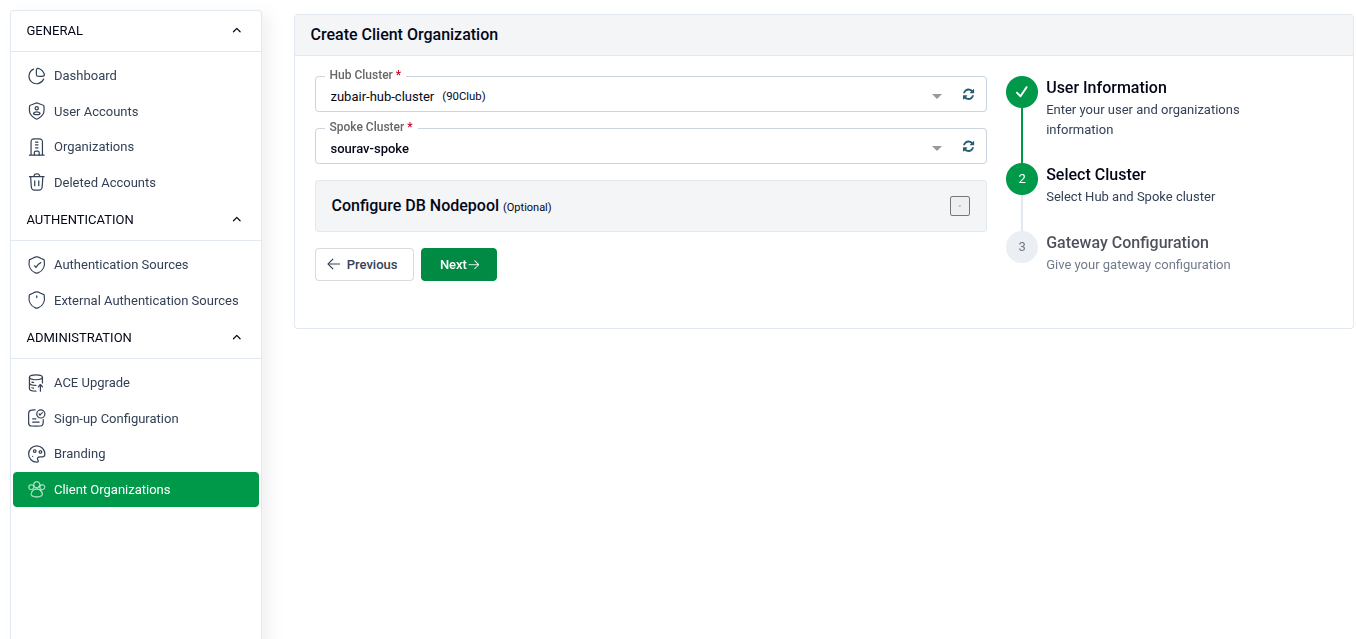Refresh the Spoke Cluster list

point(968,146)
